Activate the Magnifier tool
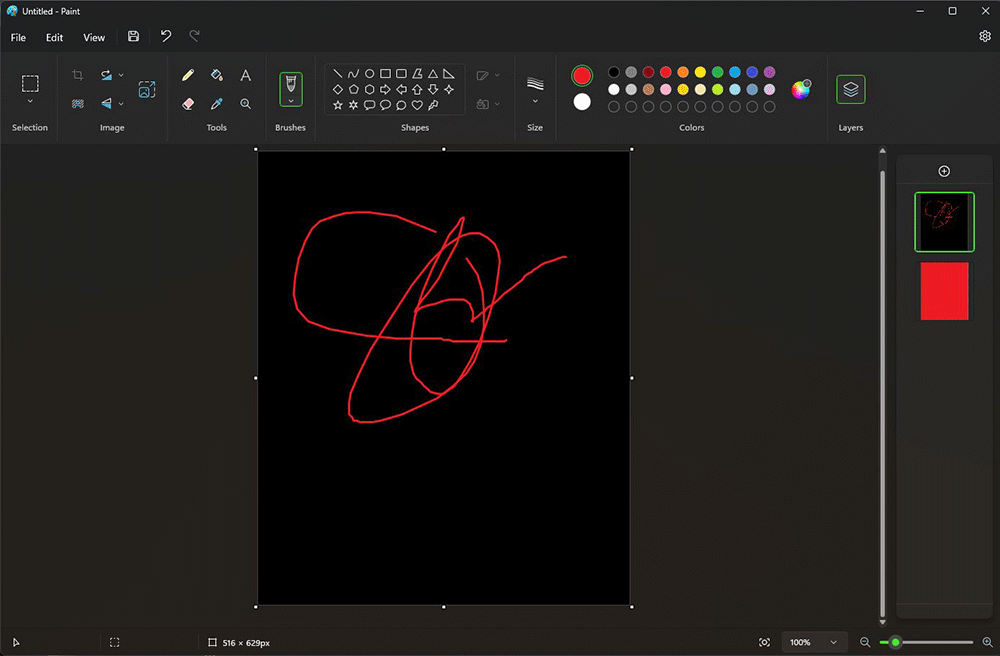The height and width of the screenshot is (656, 1000). [x=245, y=103]
